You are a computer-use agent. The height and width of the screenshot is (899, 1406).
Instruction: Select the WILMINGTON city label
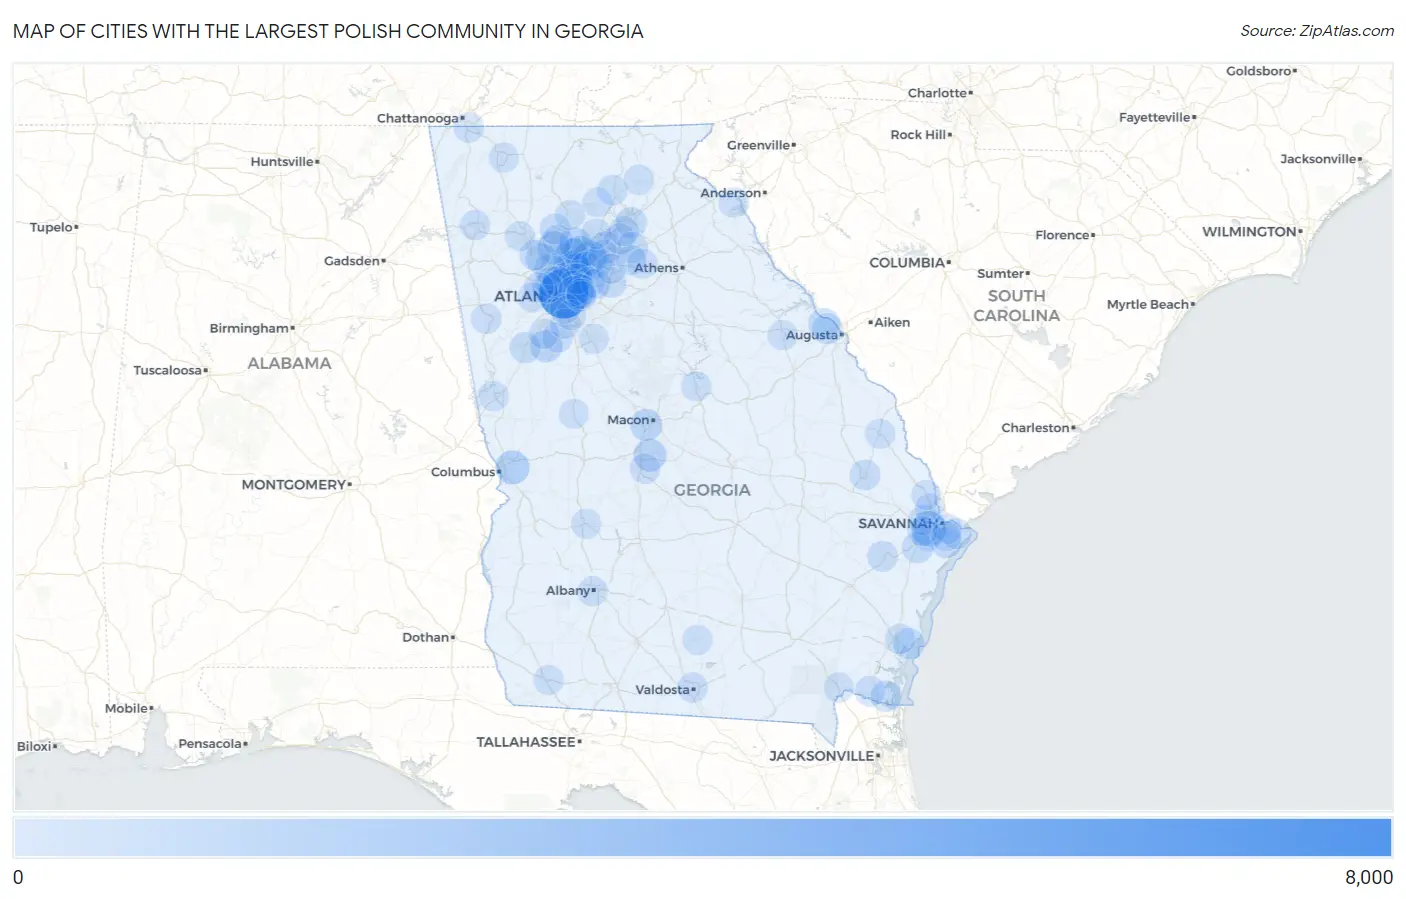click(x=1249, y=232)
